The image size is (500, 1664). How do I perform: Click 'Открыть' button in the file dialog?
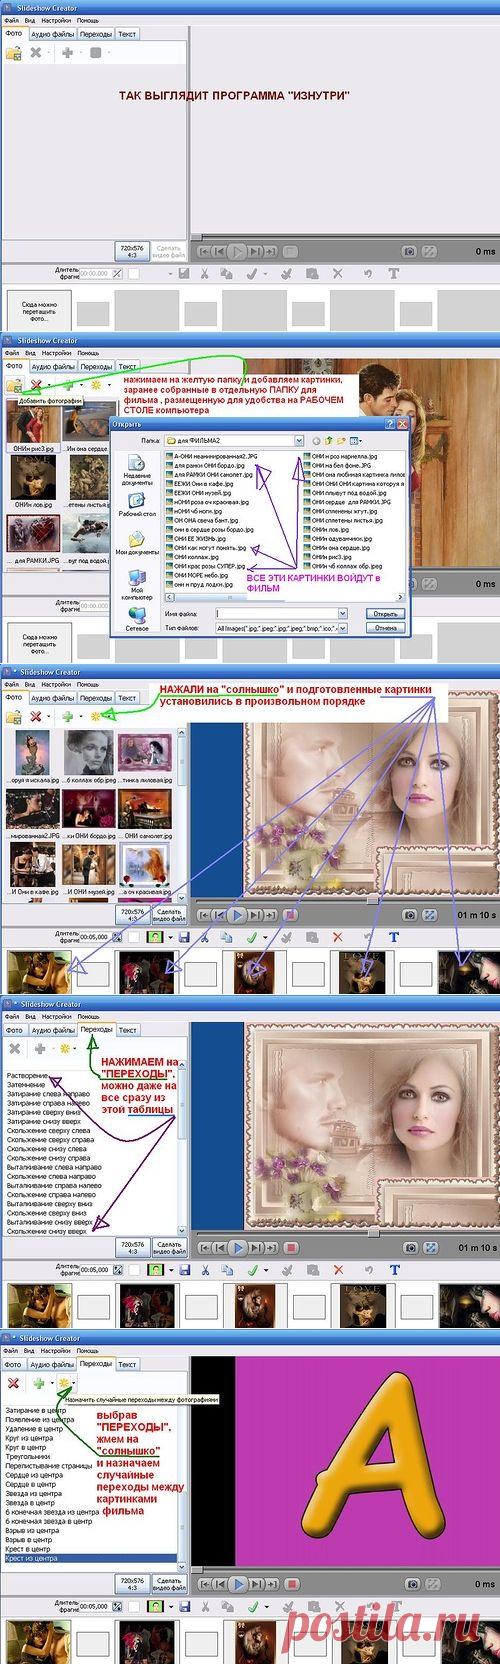[x=385, y=613]
